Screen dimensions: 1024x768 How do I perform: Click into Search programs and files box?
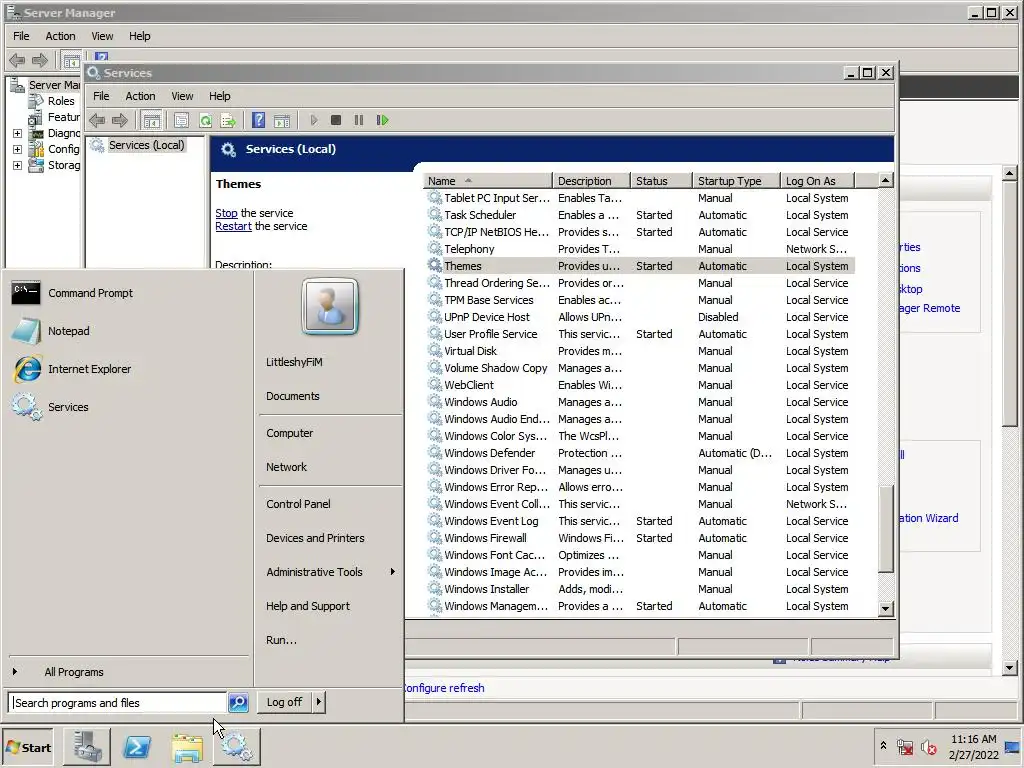(x=118, y=703)
